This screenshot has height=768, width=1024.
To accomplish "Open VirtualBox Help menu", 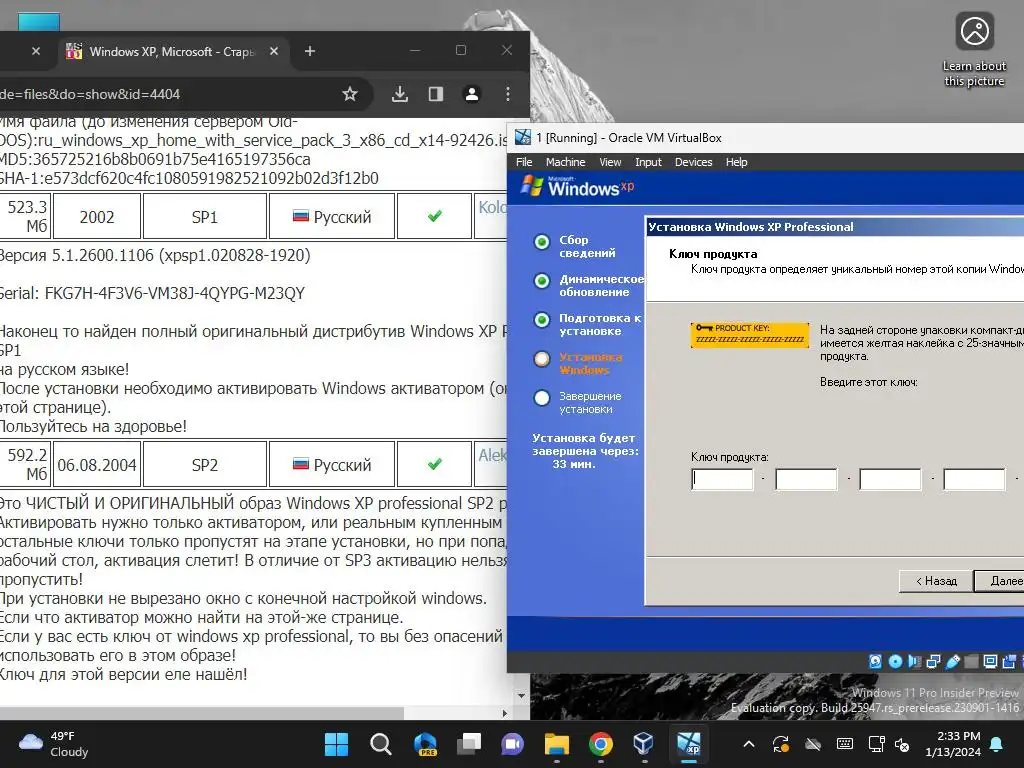I will pyautogui.click(x=736, y=162).
